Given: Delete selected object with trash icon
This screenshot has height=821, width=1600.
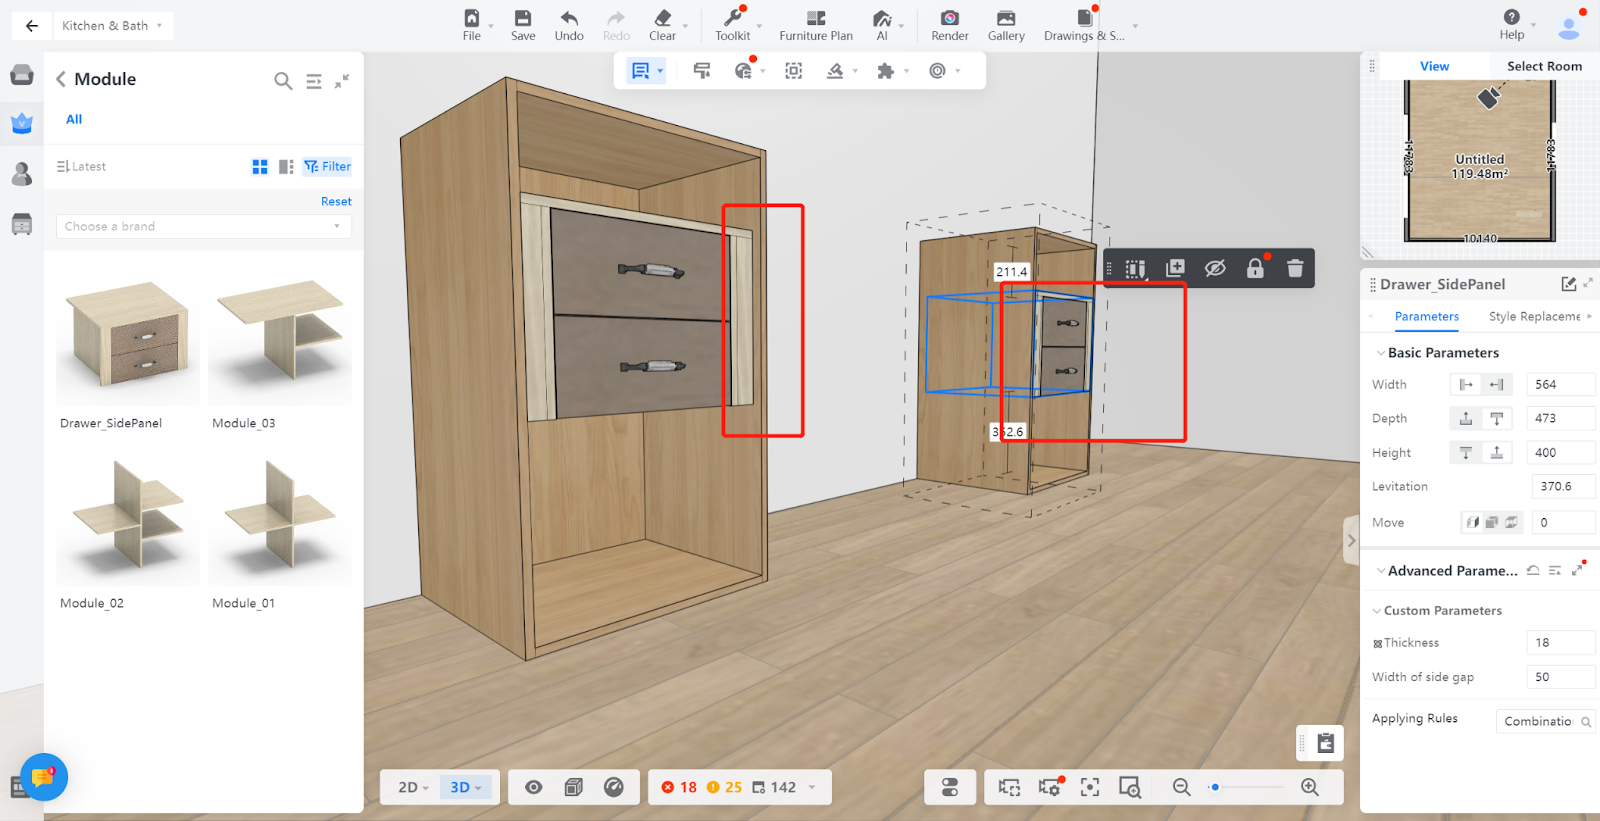Looking at the screenshot, I should pyautogui.click(x=1295, y=268).
